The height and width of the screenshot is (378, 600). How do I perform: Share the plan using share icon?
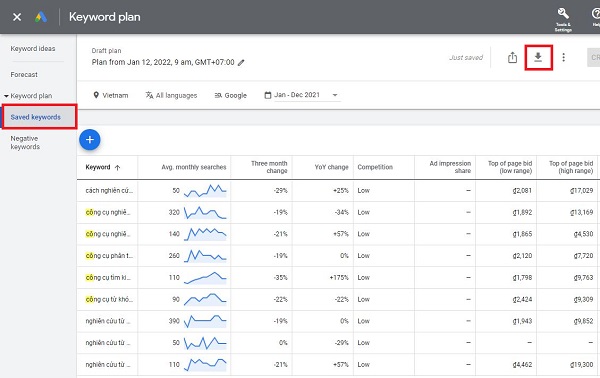tap(512, 57)
